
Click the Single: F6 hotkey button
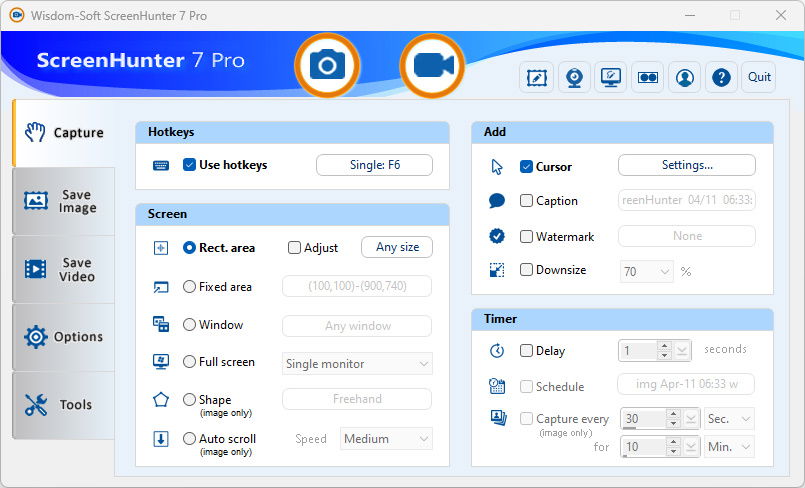pos(374,165)
